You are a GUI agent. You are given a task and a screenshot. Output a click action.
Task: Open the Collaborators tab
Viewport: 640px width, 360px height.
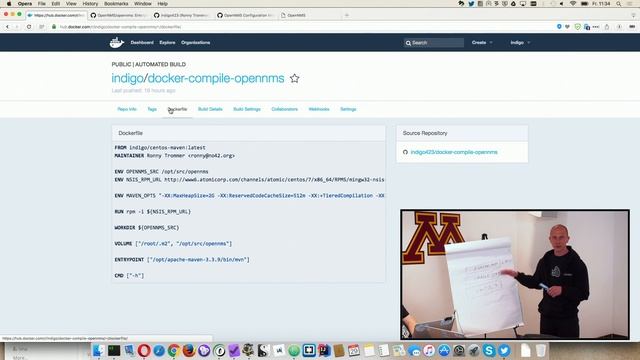coord(284,109)
